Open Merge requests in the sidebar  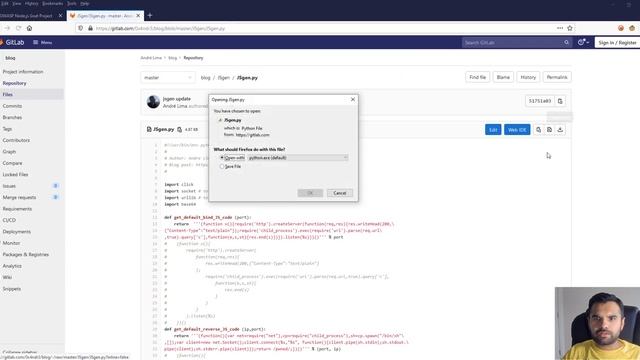(19, 198)
